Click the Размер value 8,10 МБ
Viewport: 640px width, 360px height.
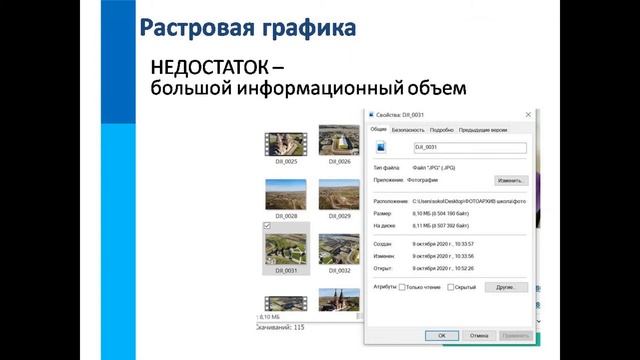pos(440,213)
